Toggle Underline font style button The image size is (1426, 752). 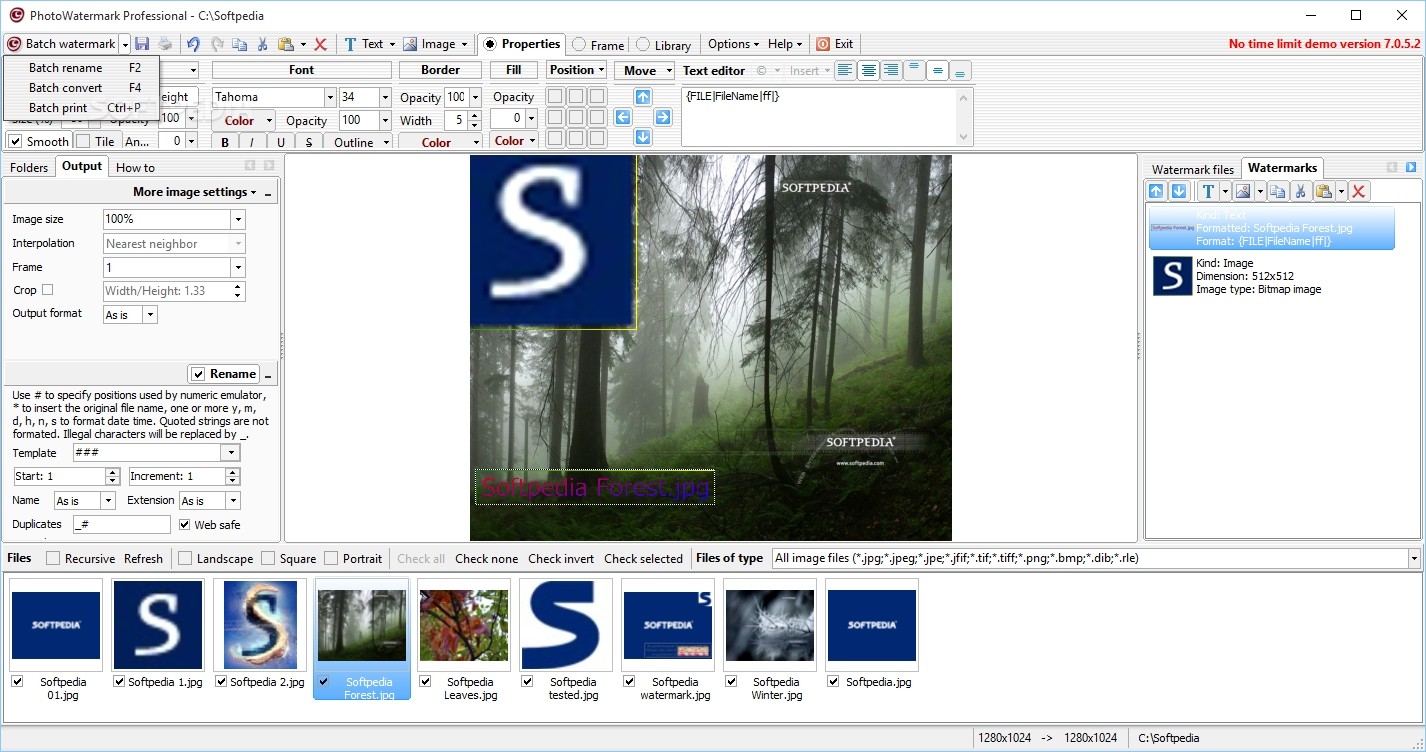(x=281, y=142)
